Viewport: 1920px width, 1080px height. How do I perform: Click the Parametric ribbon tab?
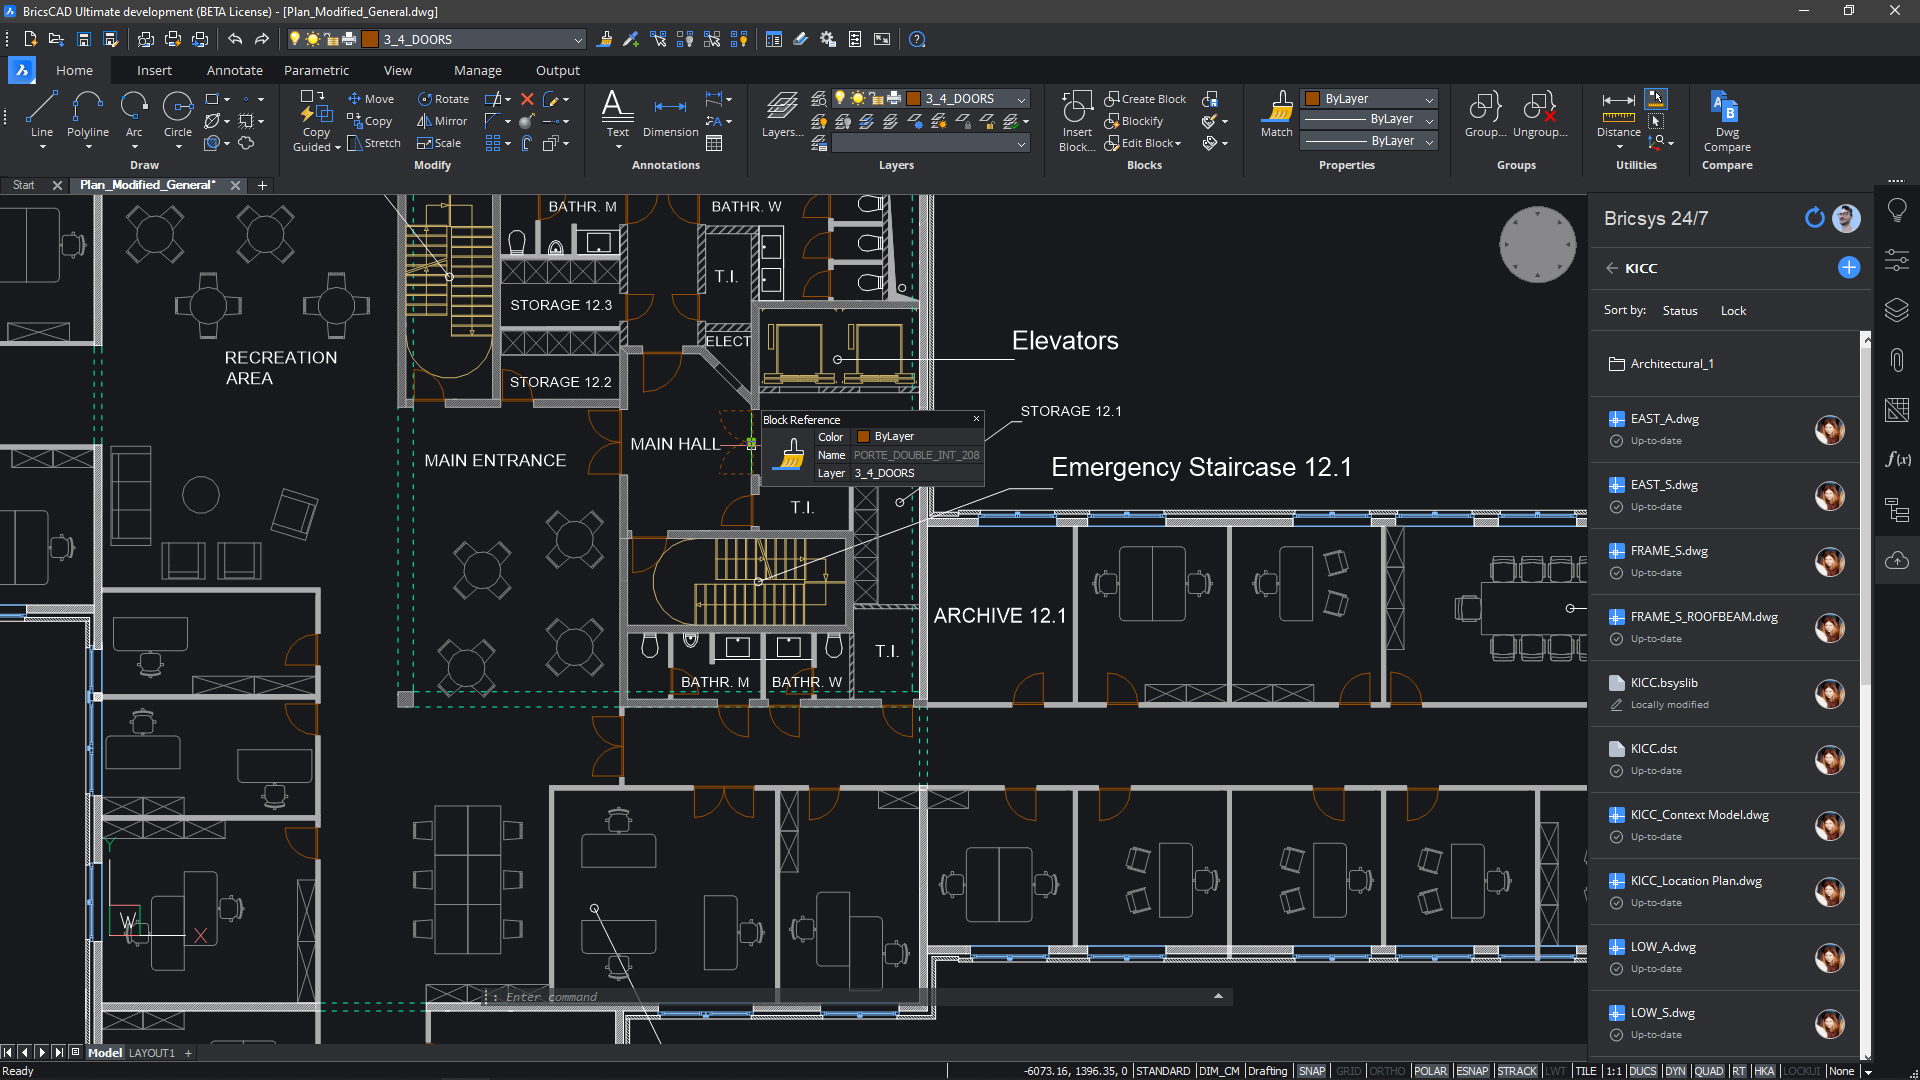(314, 70)
